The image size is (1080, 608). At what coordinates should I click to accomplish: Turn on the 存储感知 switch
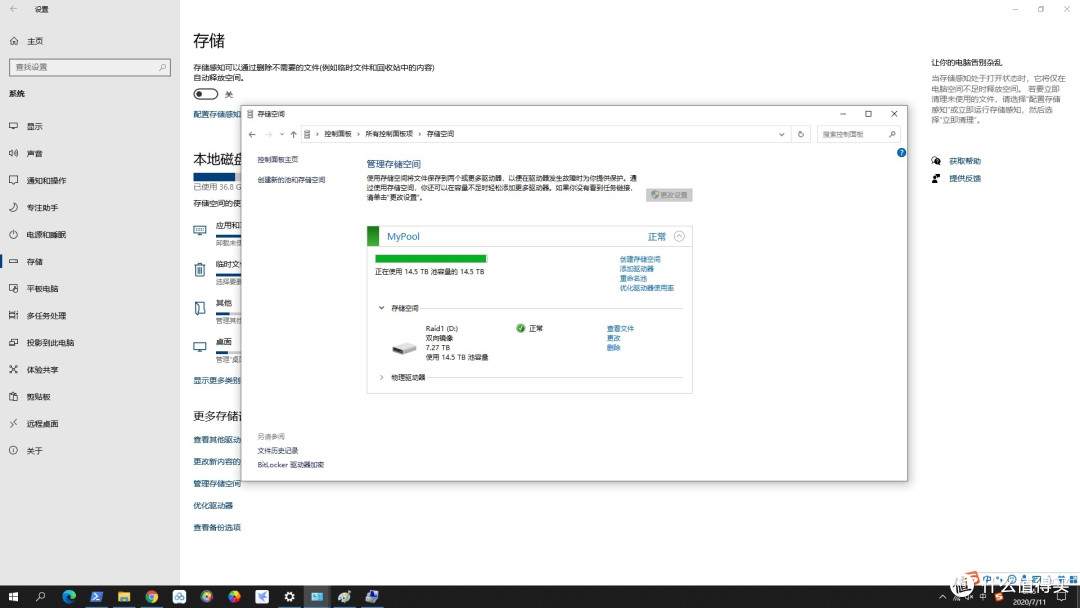click(x=205, y=93)
